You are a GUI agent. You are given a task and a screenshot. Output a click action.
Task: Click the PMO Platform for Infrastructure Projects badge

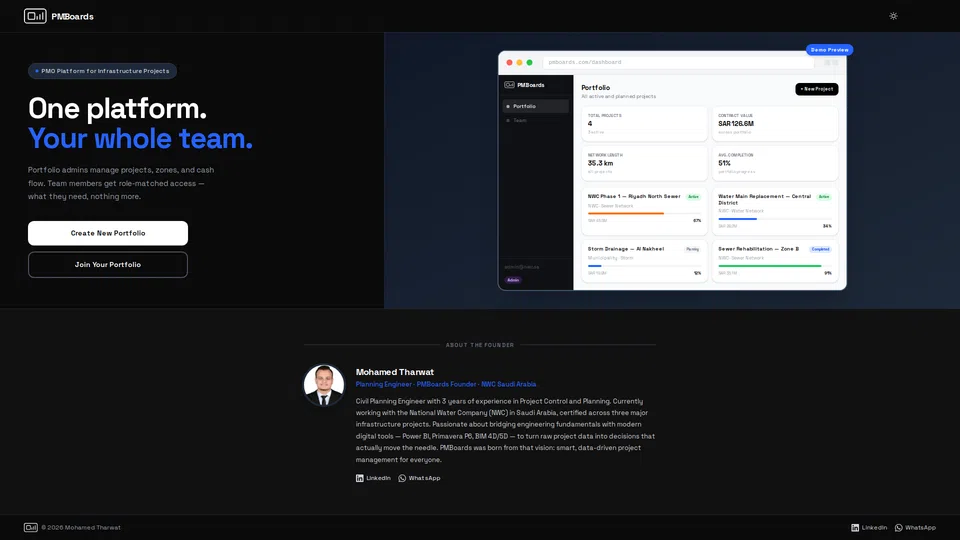coord(102,71)
